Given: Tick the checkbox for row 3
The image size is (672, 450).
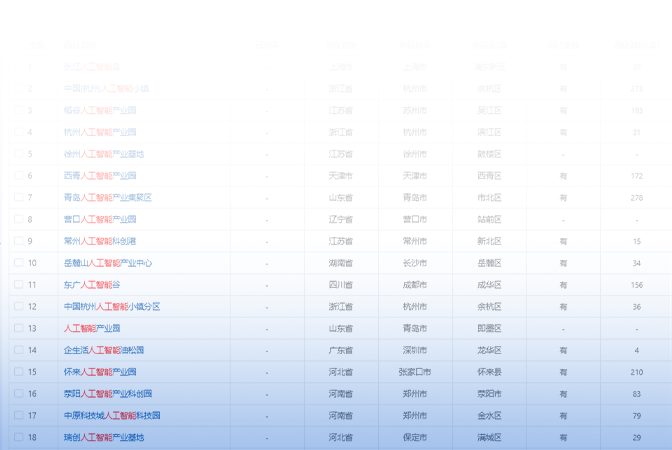Looking at the screenshot, I should (x=18, y=110).
